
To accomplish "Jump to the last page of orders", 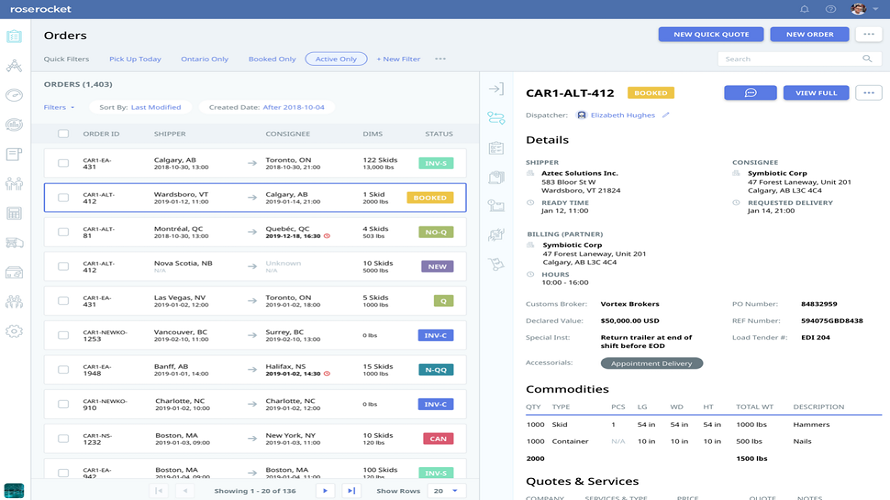I will point(351,491).
